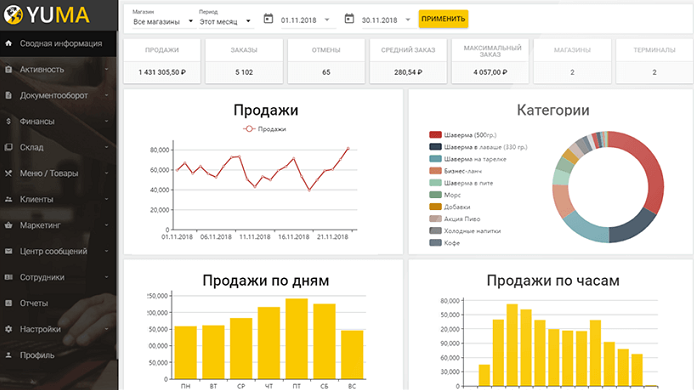Click the Заказы summary card
The image size is (694, 390).
(244, 61)
